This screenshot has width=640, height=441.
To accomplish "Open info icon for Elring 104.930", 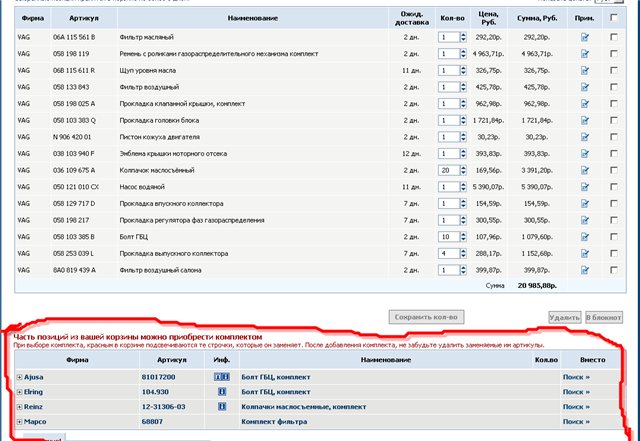I will [x=222, y=392].
